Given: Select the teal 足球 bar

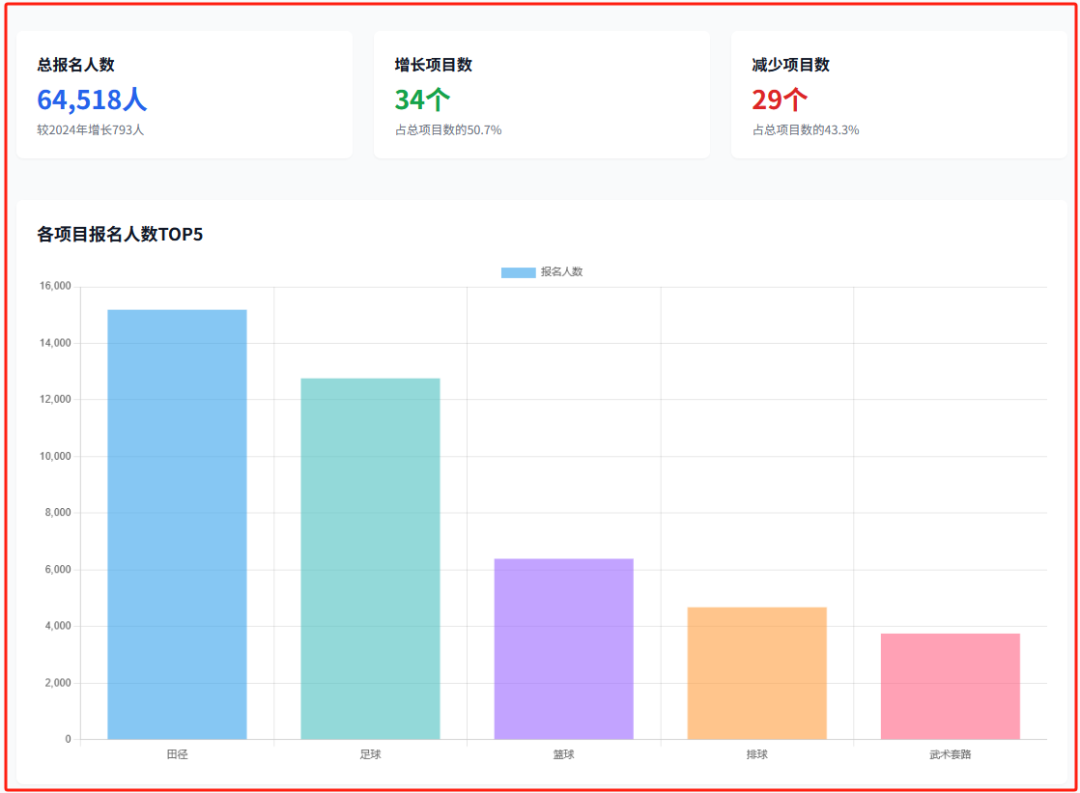Looking at the screenshot, I should (371, 559).
